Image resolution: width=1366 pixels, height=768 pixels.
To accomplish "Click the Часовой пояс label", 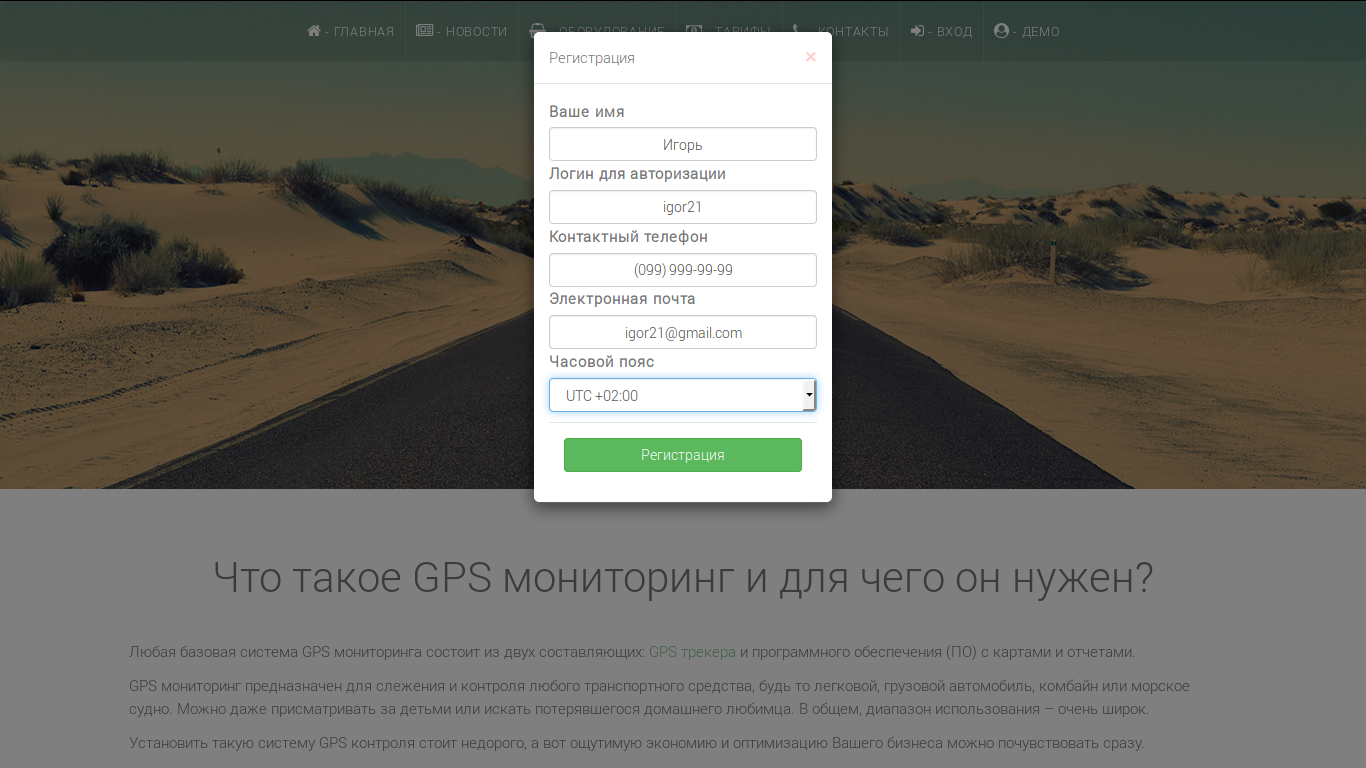I will point(601,362).
